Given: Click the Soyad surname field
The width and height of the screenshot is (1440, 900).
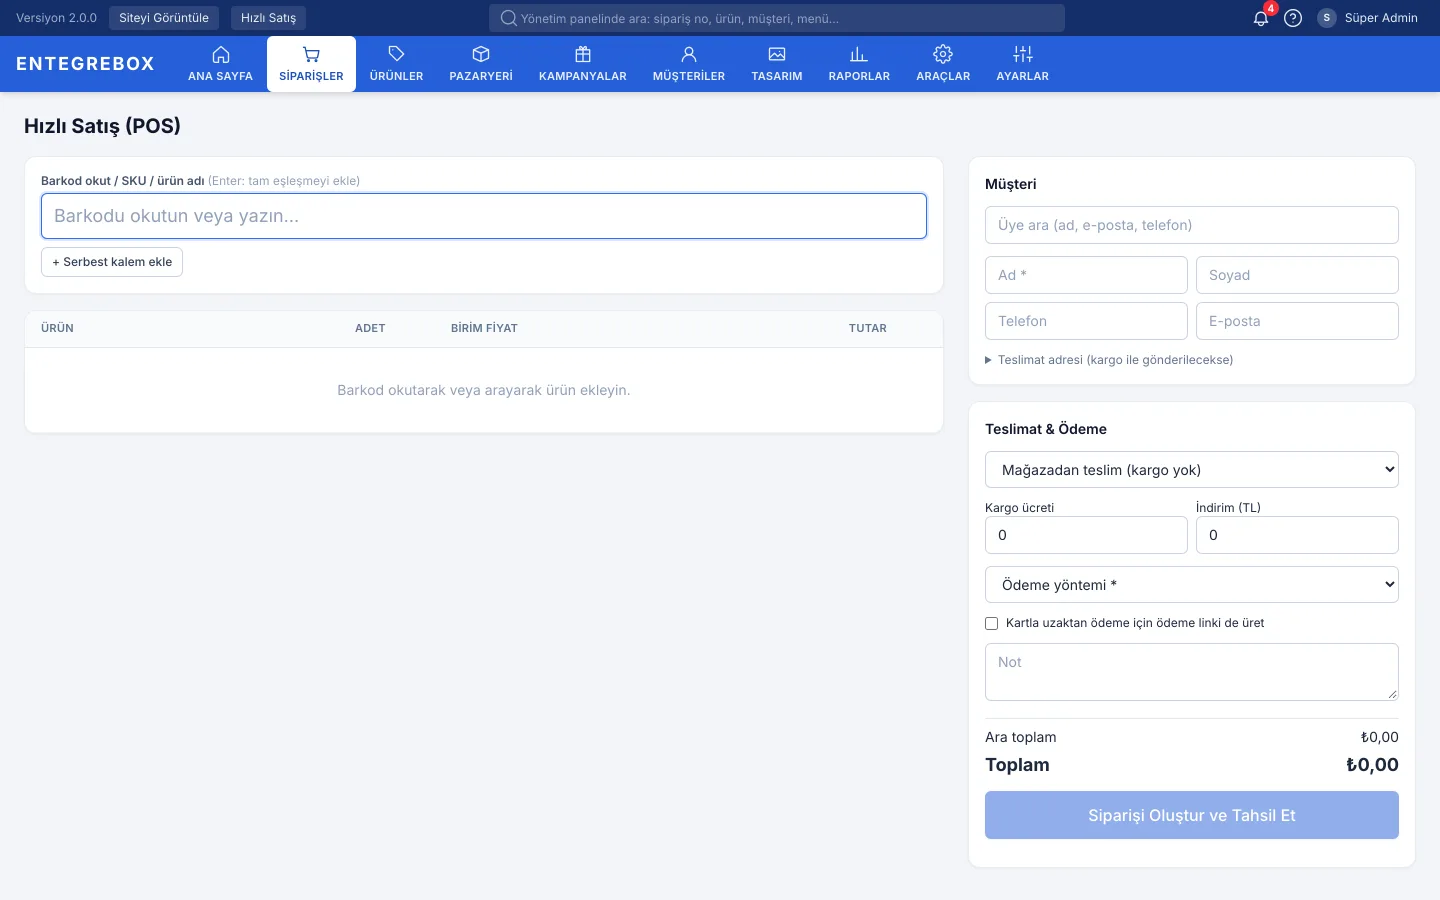Looking at the screenshot, I should [x=1297, y=275].
